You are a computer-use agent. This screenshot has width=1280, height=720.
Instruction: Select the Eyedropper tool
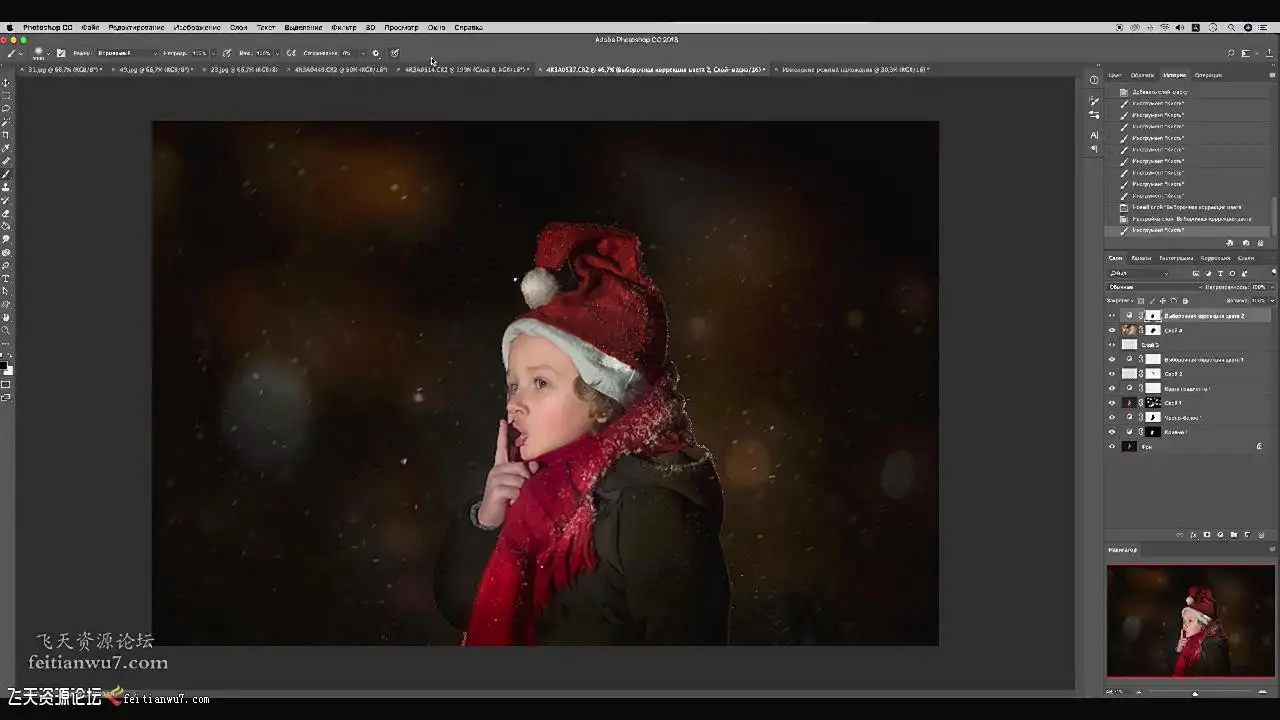point(6,148)
